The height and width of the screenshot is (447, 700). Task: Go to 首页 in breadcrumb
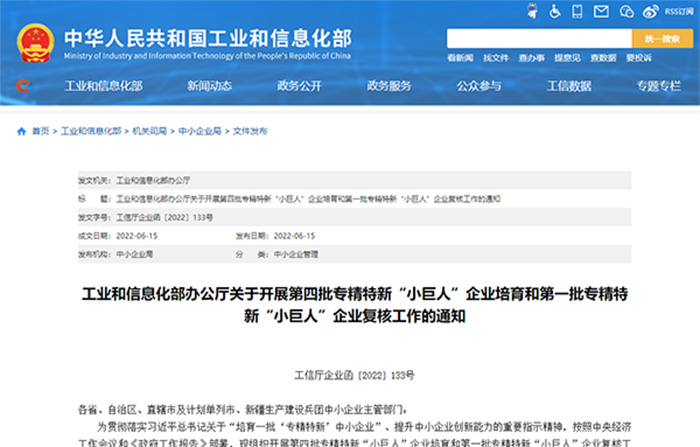click(x=41, y=131)
